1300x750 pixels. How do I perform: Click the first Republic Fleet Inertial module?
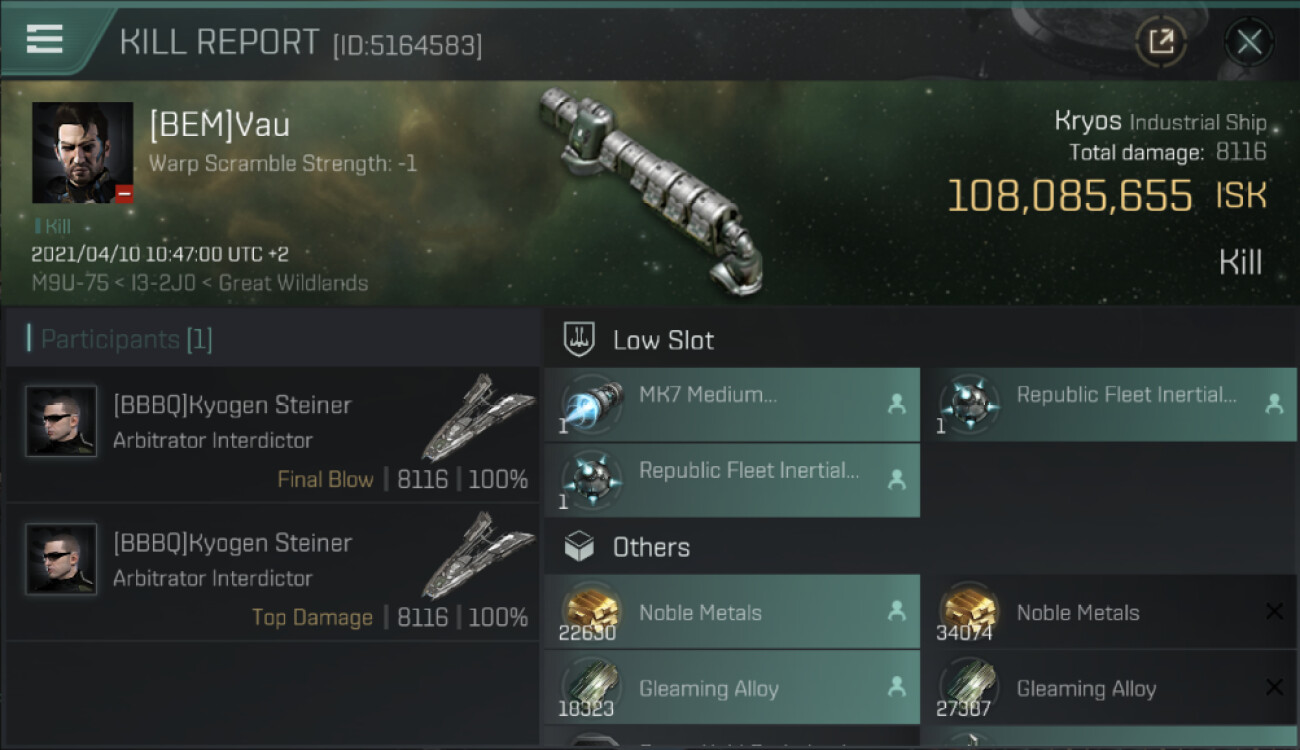(1108, 405)
